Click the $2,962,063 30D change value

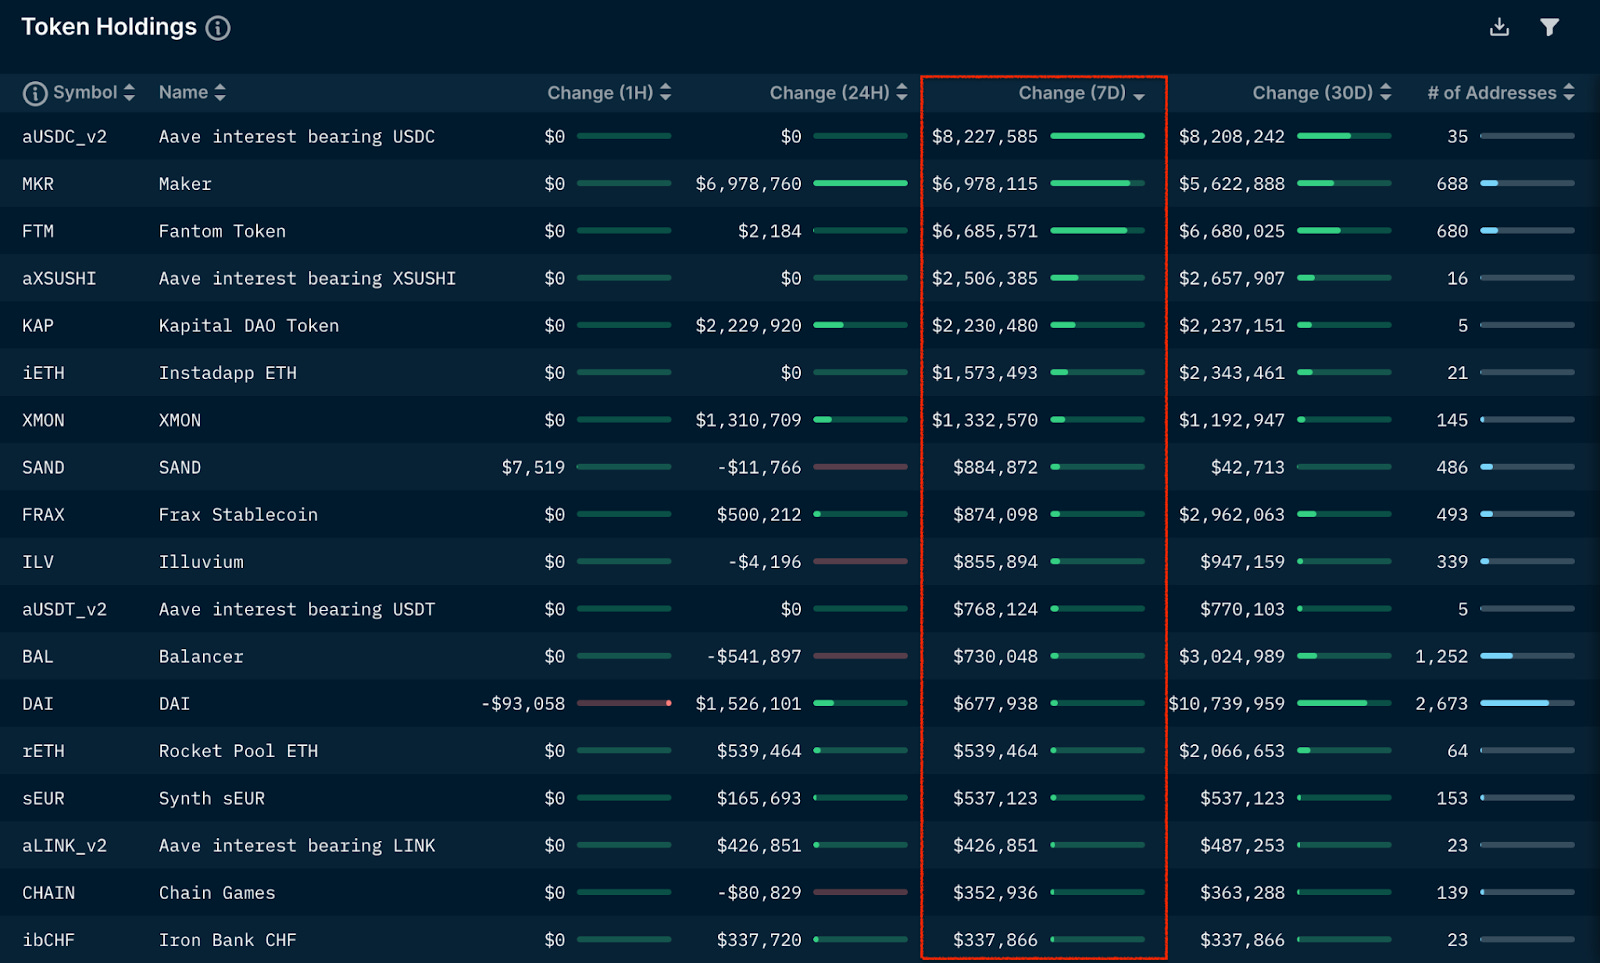tap(1232, 515)
